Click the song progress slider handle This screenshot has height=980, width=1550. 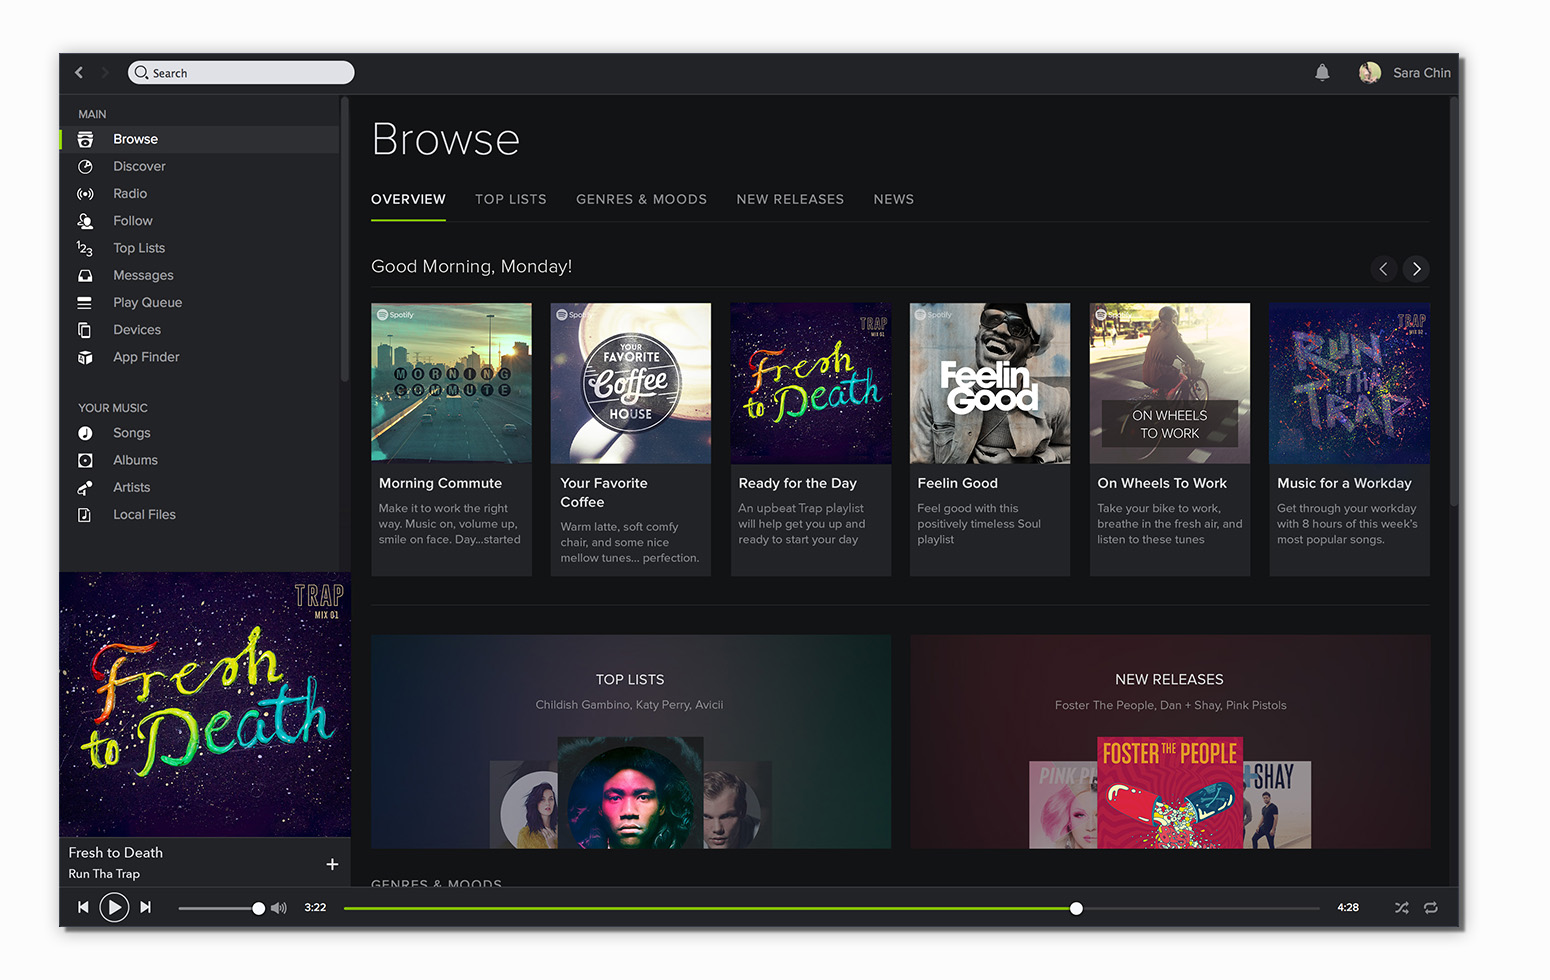[1076, 908]
